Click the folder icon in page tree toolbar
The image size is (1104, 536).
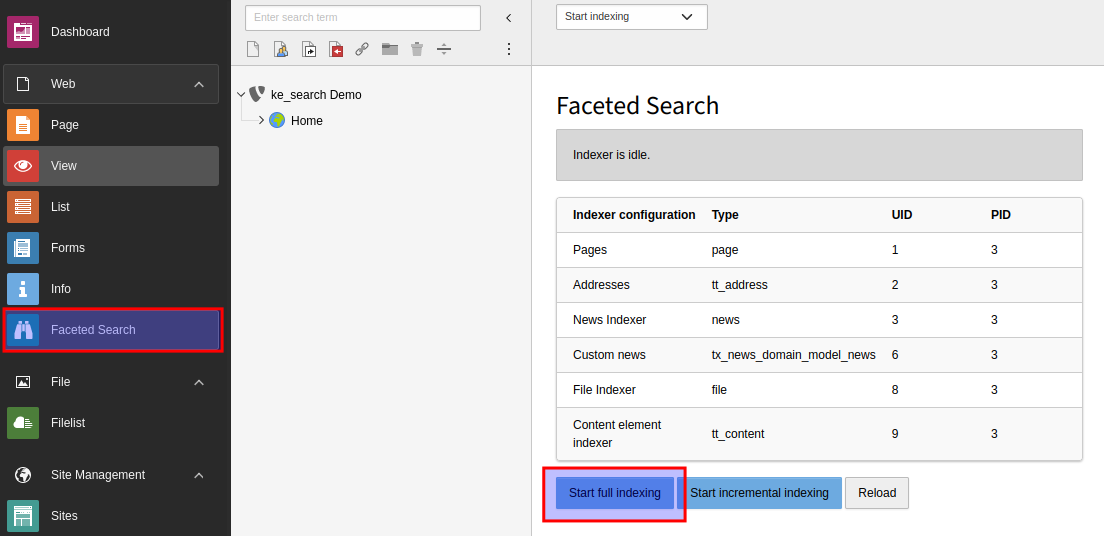tap(390, 49)
